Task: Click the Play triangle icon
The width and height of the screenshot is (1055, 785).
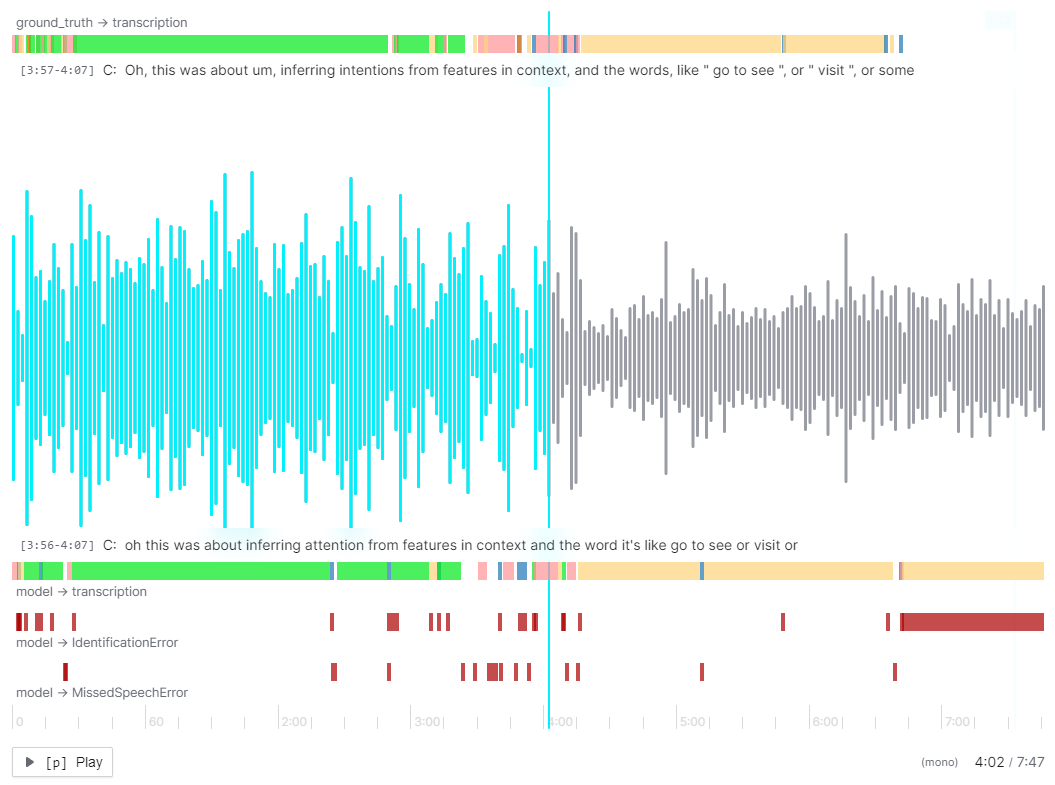Action: coord(28,762)
